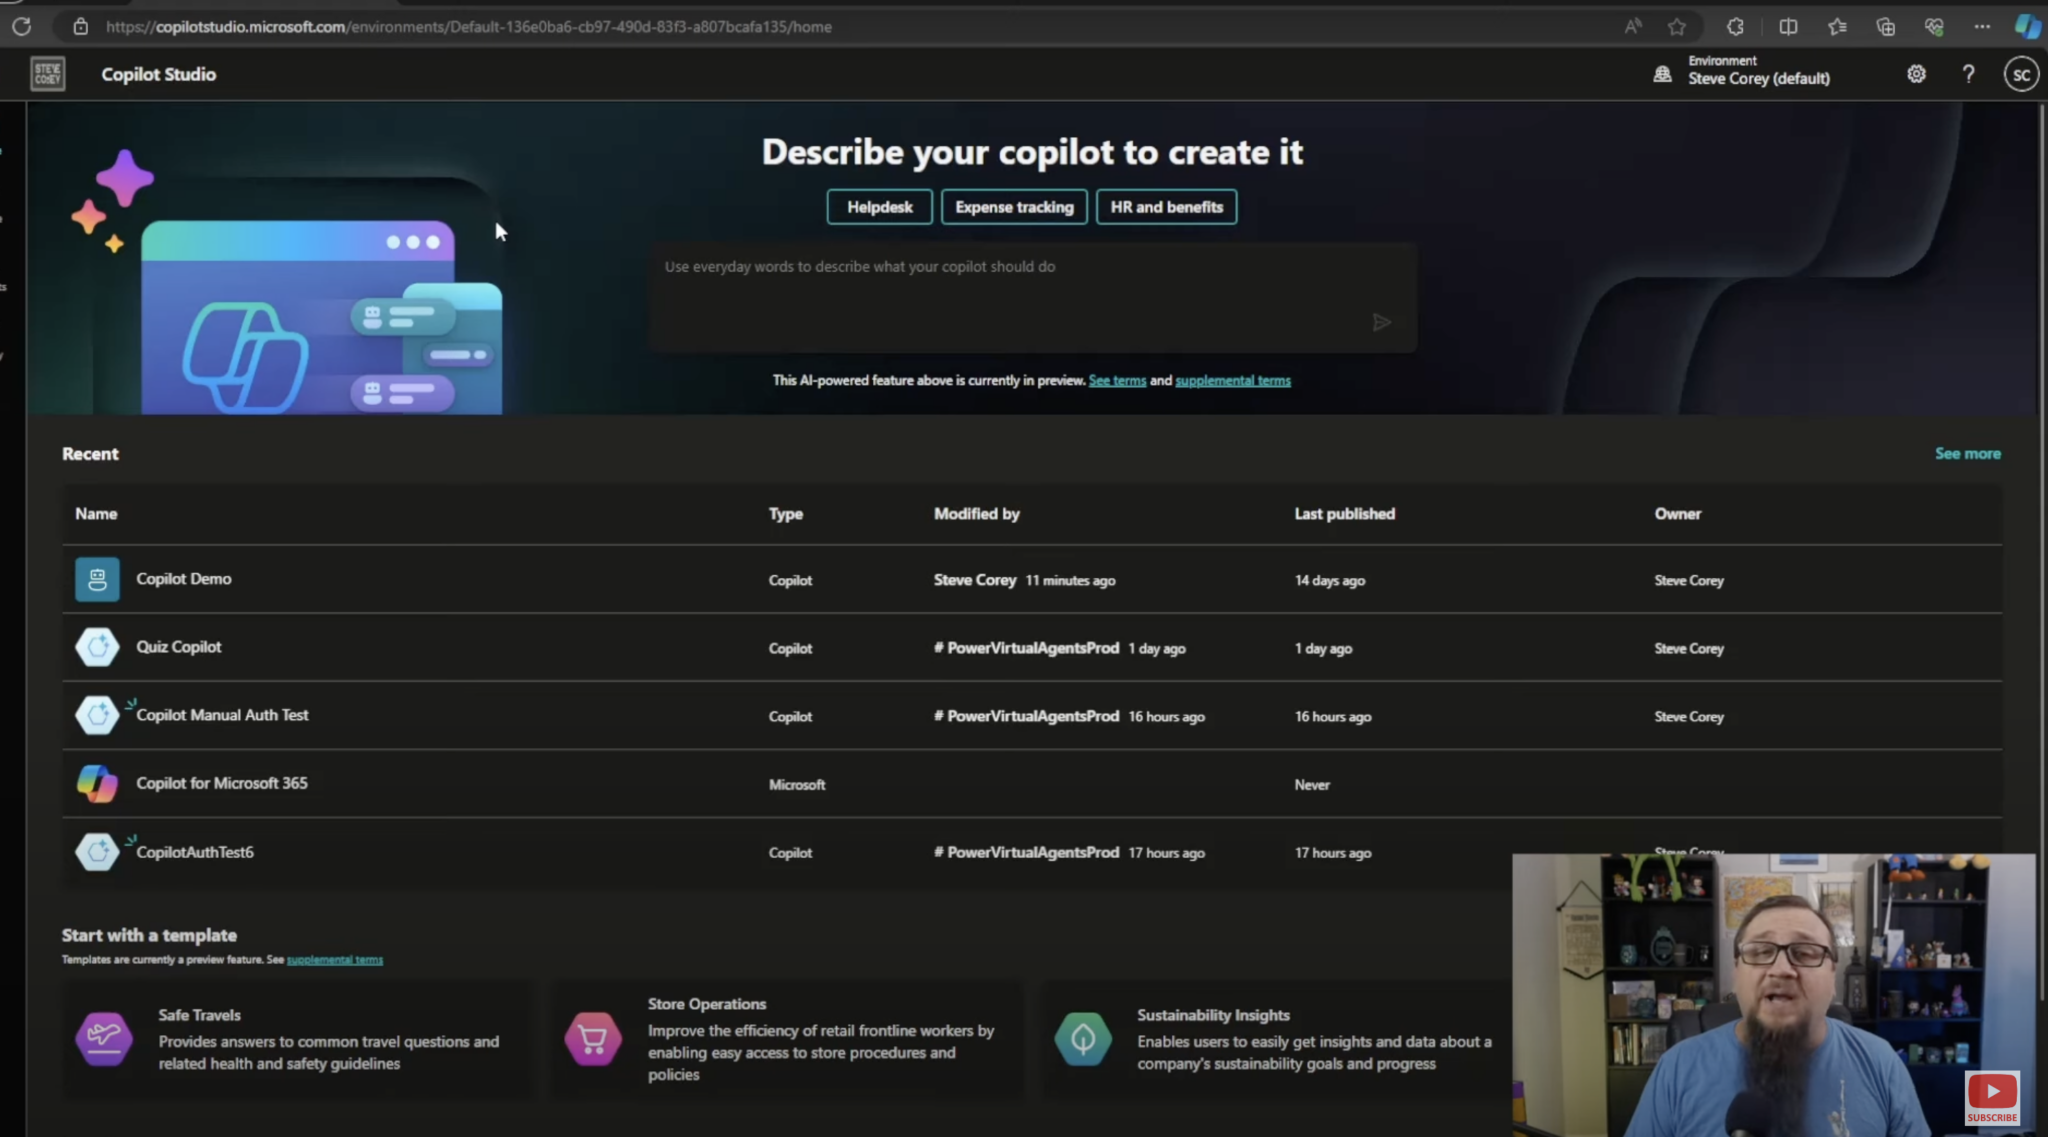
Task: Click See more in Recent section
Action: click(1967, 454)
